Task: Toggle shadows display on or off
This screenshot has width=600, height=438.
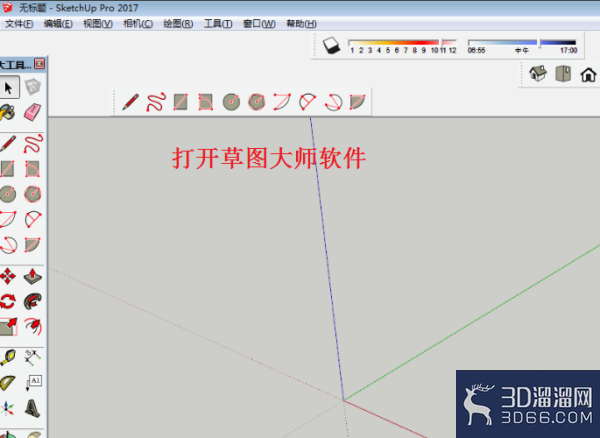Action: coord(331,46)
